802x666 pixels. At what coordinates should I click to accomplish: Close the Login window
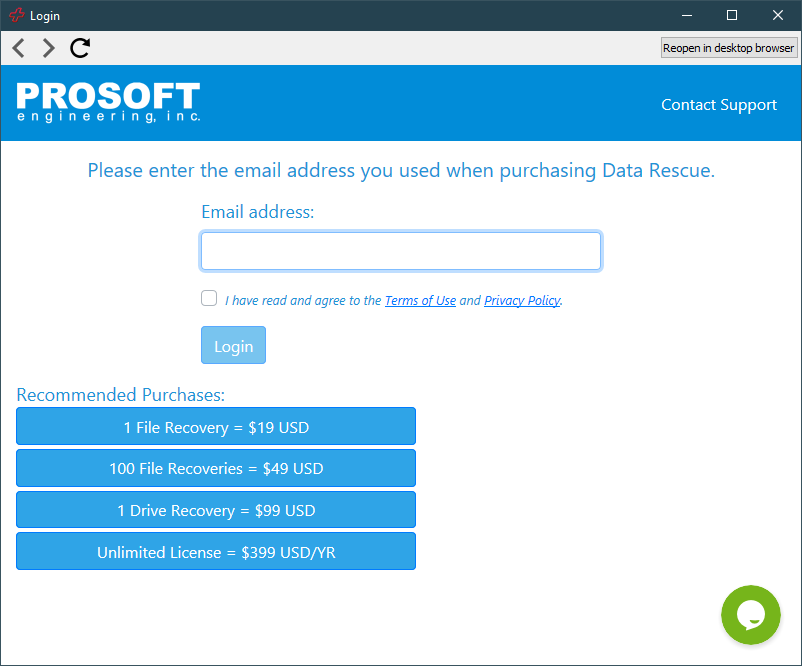778,15
